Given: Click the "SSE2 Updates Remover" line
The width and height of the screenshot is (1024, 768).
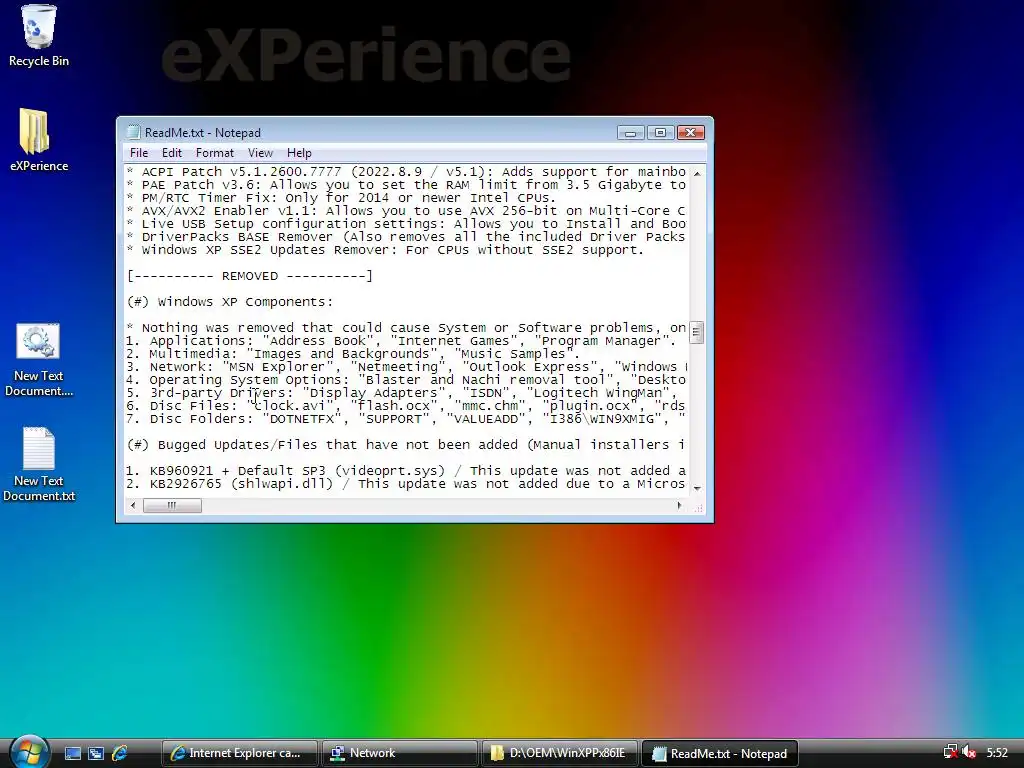Looking at the screenshot, I should coord(385,250).
